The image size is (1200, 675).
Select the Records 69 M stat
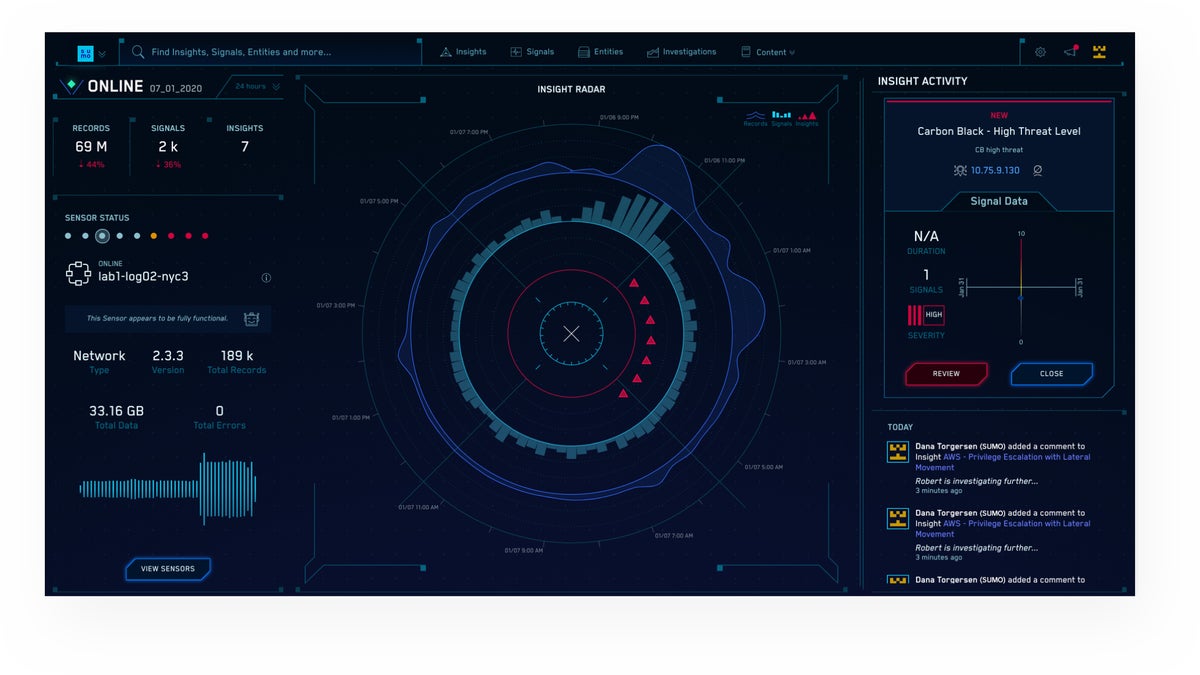(x=91, y=146)
